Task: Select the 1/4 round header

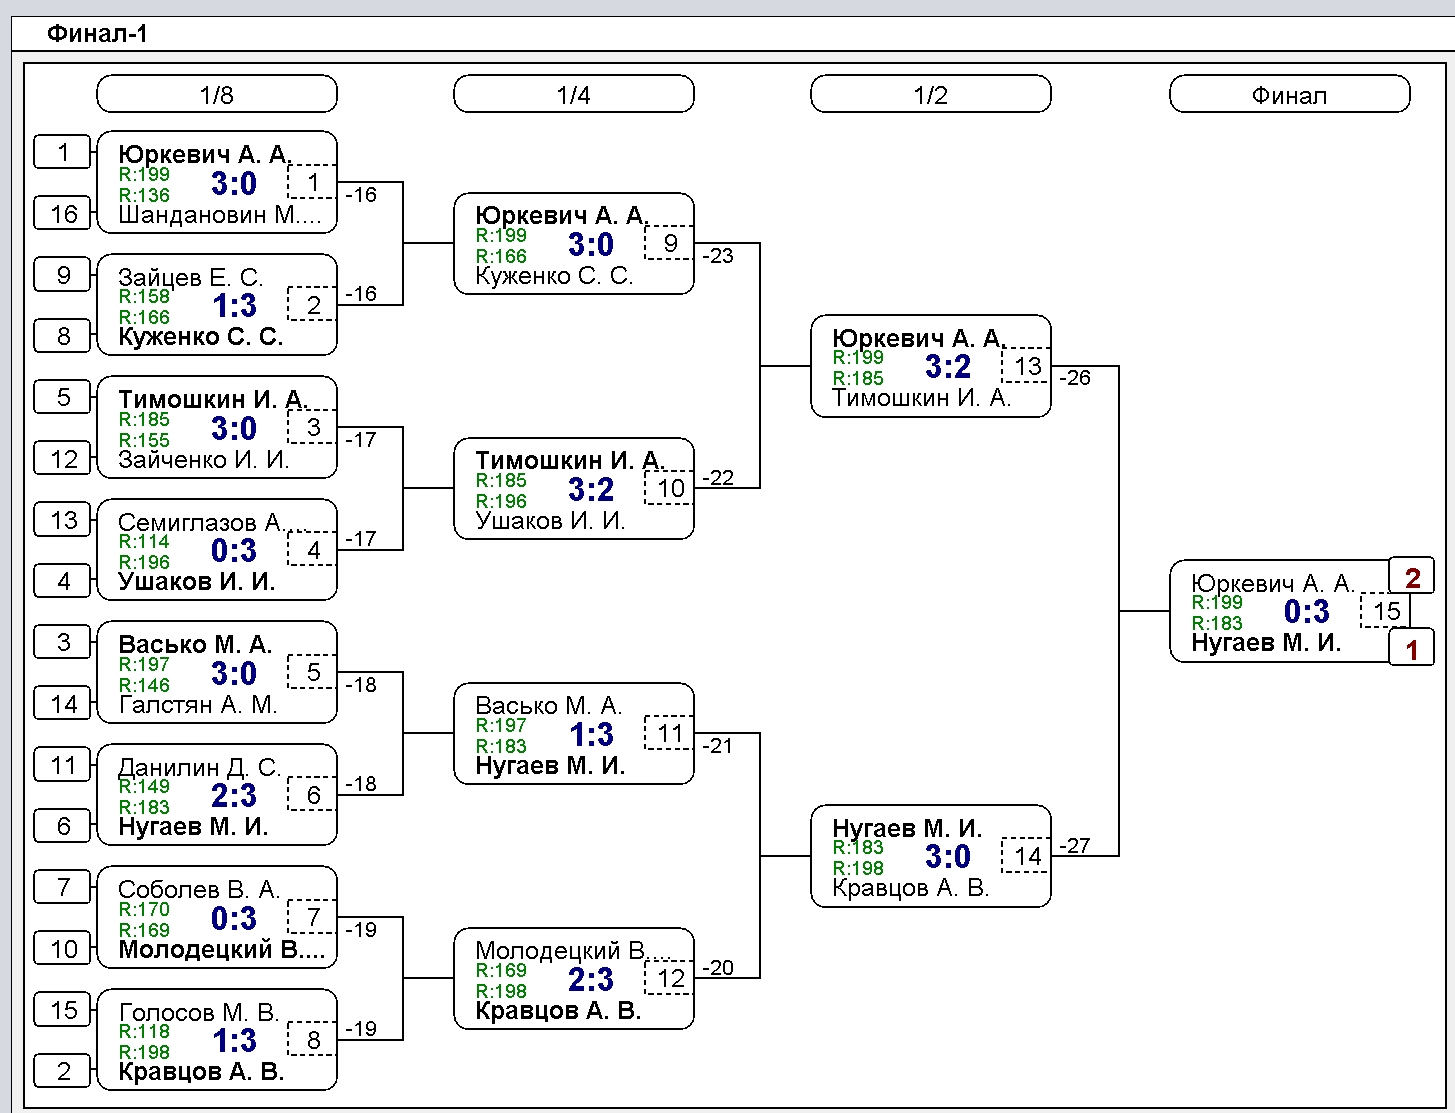Action: tap(574, 95)
